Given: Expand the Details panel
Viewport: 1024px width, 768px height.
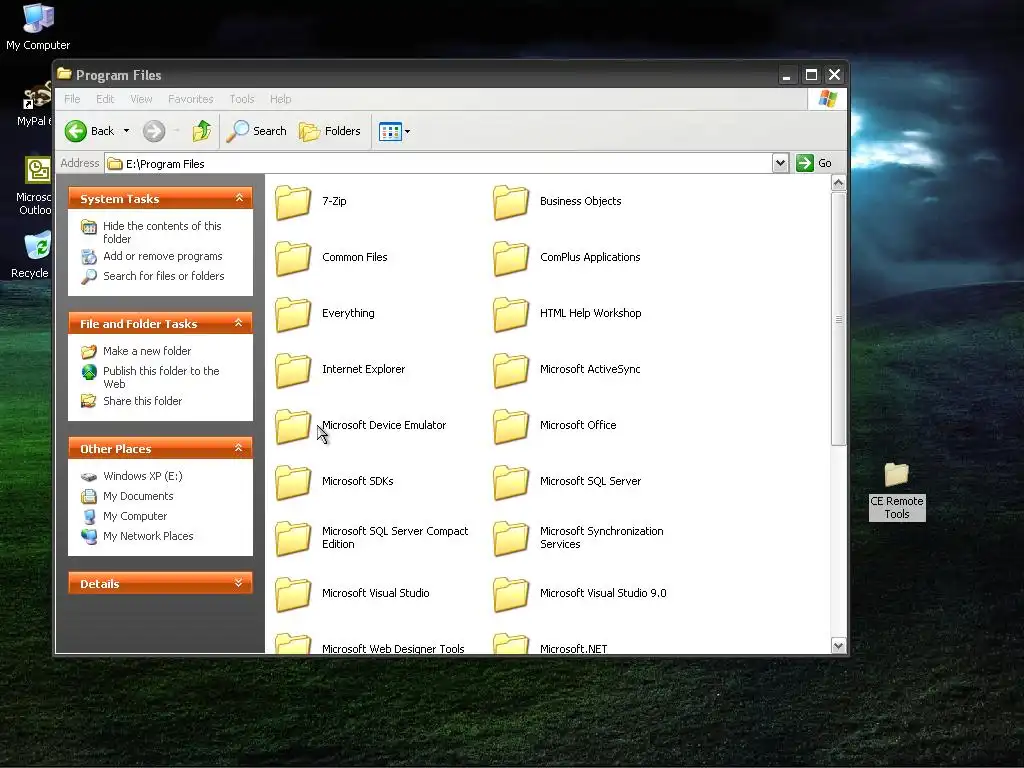Looking at the screenshot, I should pos(239,583).
